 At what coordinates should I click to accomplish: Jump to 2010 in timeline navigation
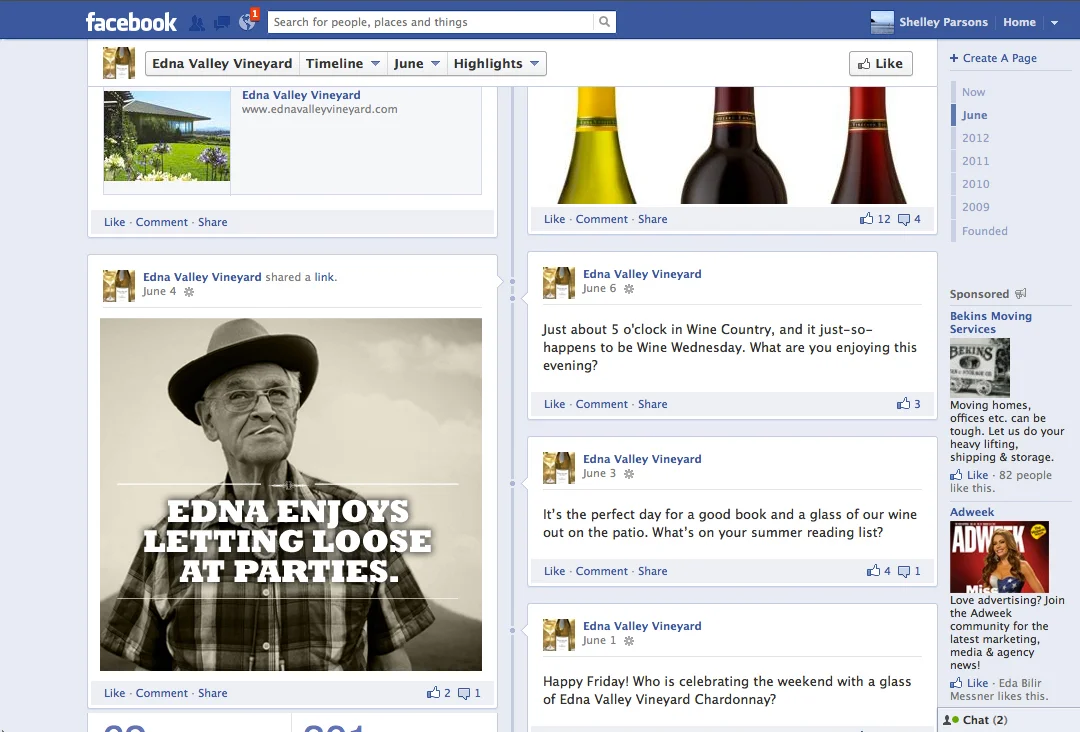975,184
